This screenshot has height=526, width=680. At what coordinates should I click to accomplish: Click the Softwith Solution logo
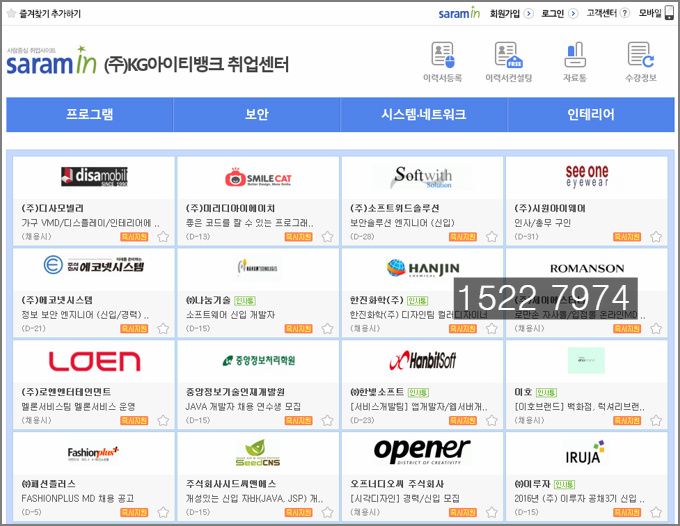(x=422, y=177)
